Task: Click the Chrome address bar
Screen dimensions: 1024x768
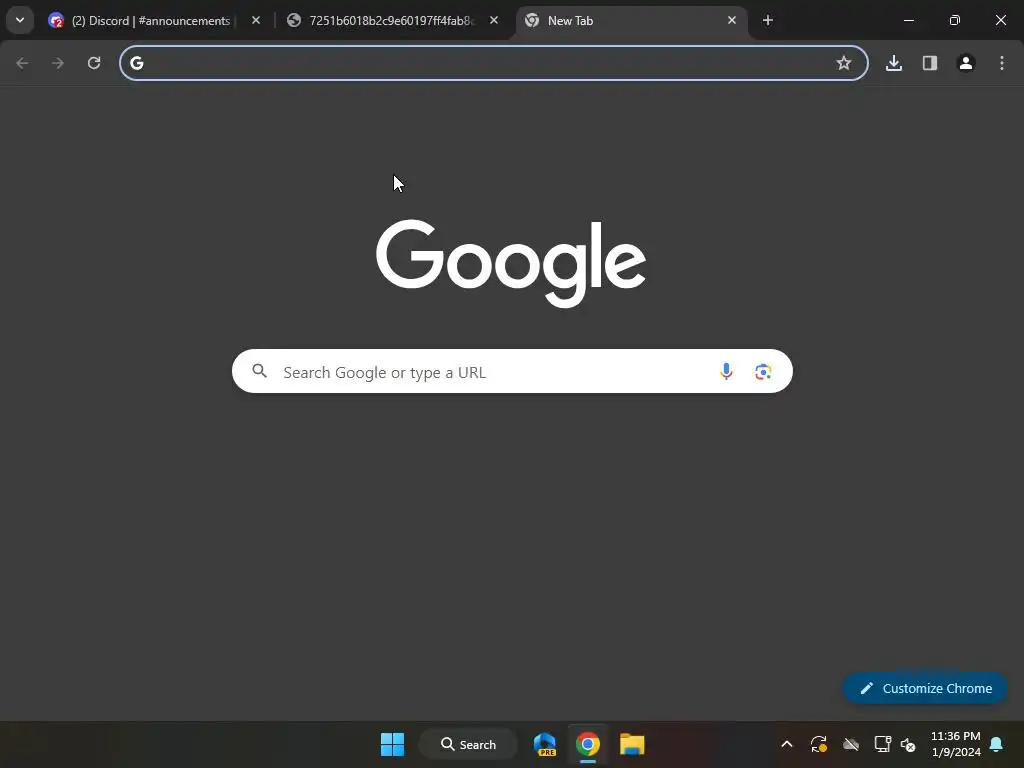Action: pos(494,63)
